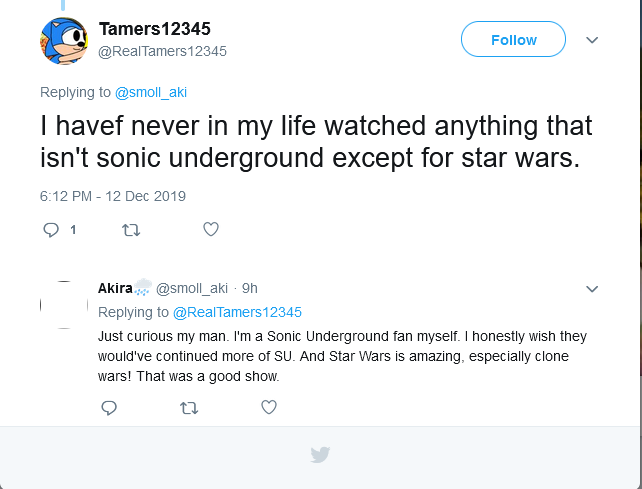Open the chevron menu on Akira's reply

591,288
